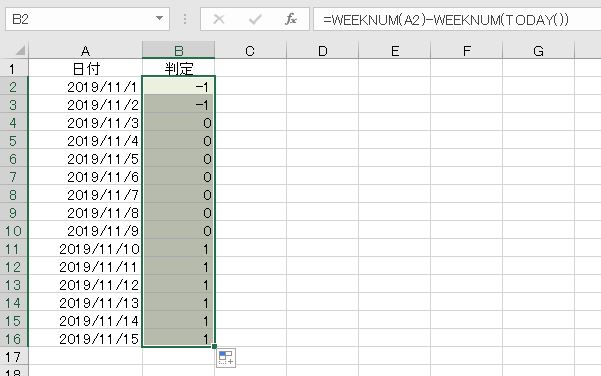Click the Select All corner triangle
The width and height of the screenshot is (601, 376).
click(x=20, y=50)
